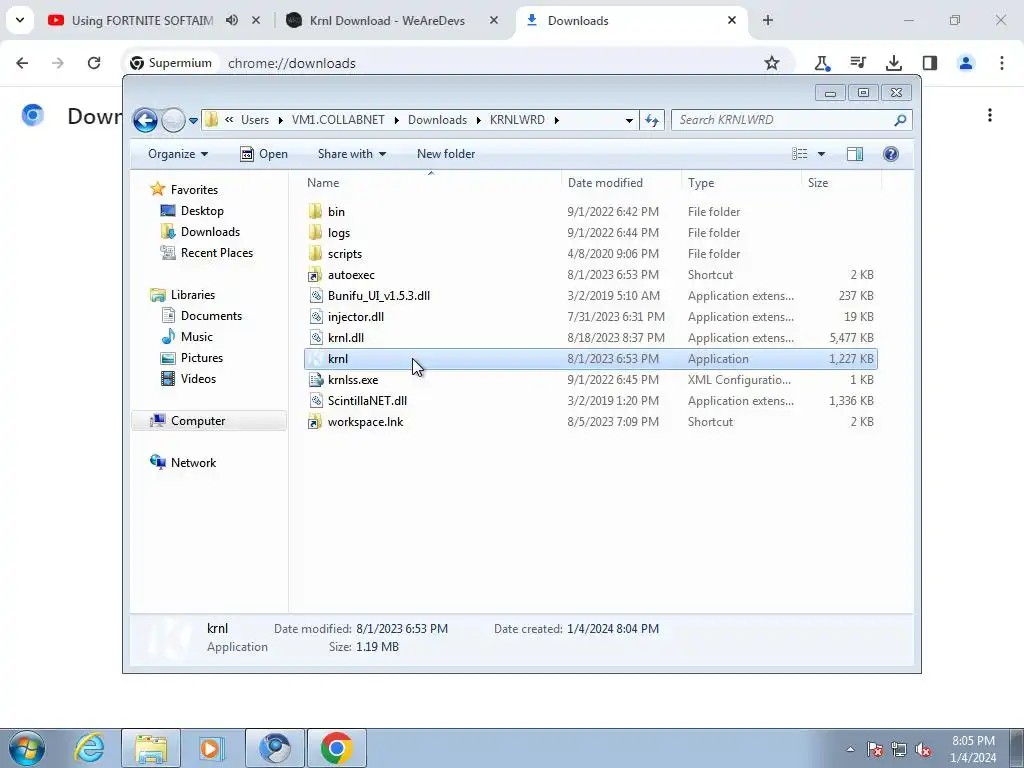Launch Internet Explorer from taskbar

(89, 748)
